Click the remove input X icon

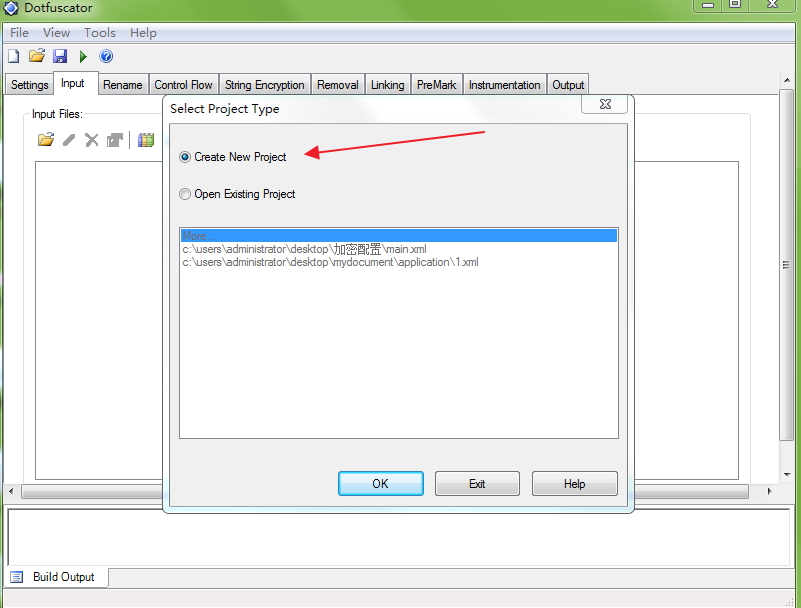92,140
